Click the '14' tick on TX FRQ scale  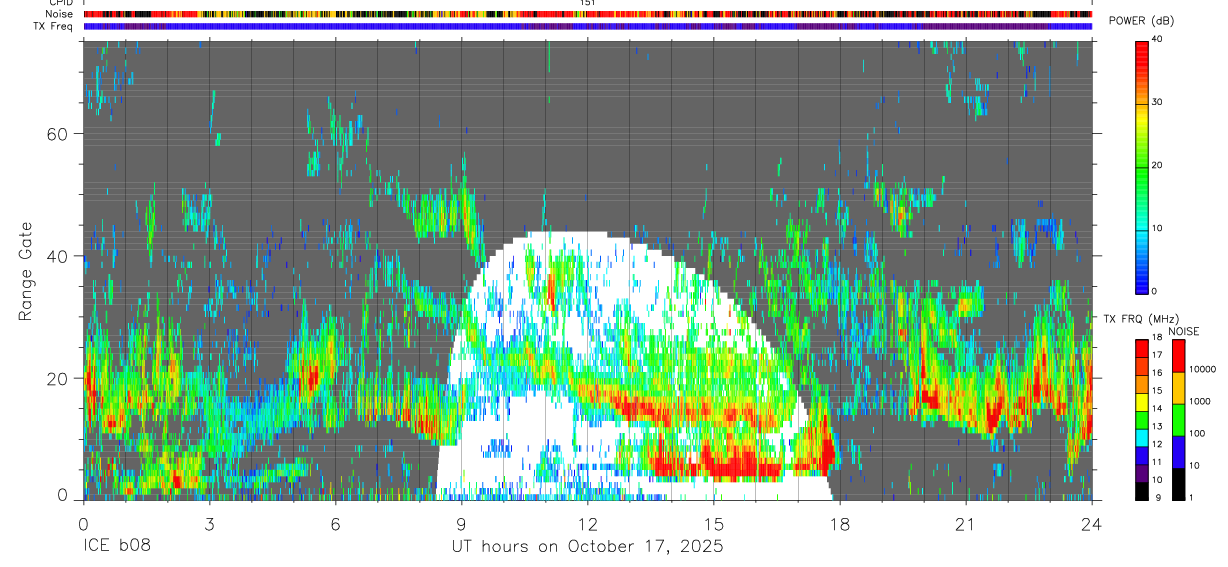coord(1158,408)
